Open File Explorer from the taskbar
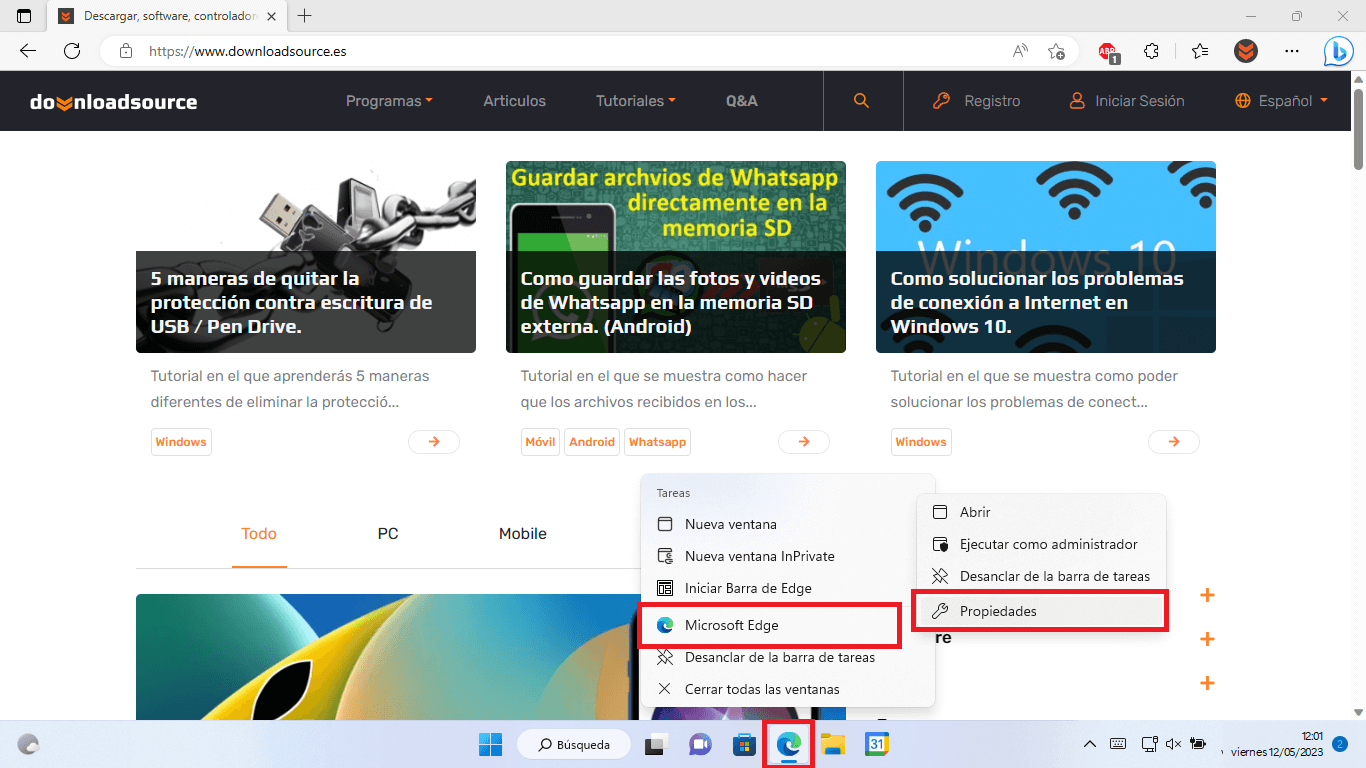The image size is (1366, 768). [833, 744]
